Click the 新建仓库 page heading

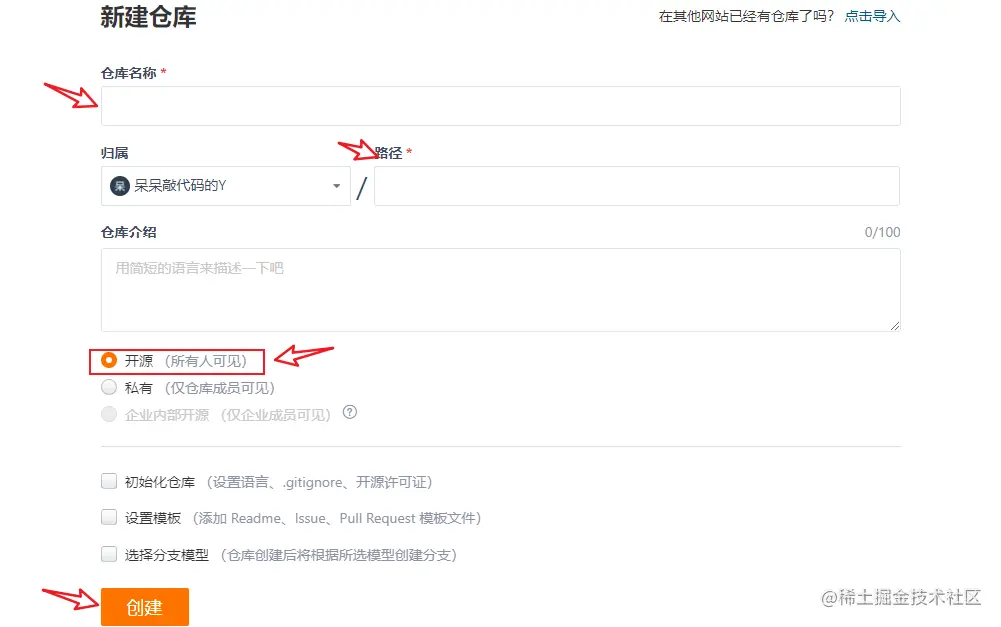[x=148, y=17]
